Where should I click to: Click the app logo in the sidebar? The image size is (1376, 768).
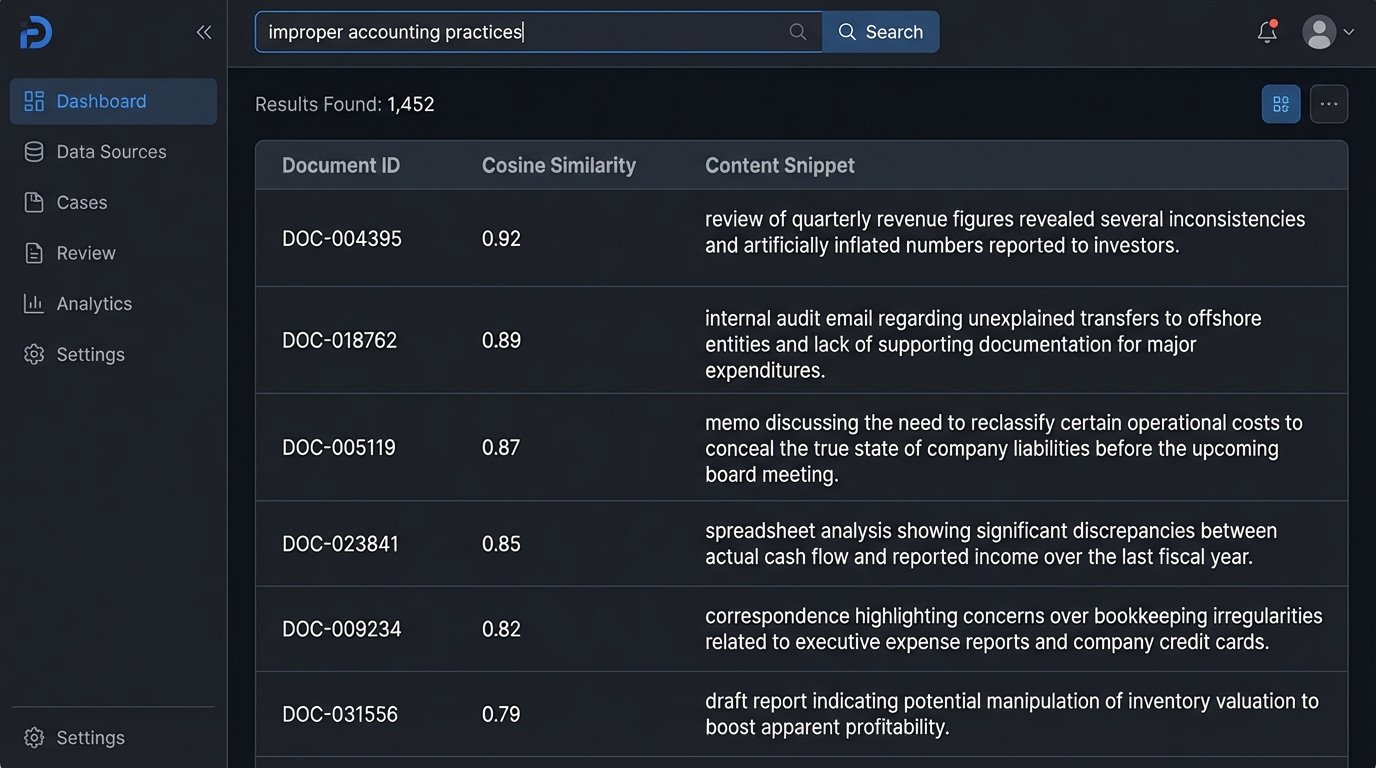36,32
